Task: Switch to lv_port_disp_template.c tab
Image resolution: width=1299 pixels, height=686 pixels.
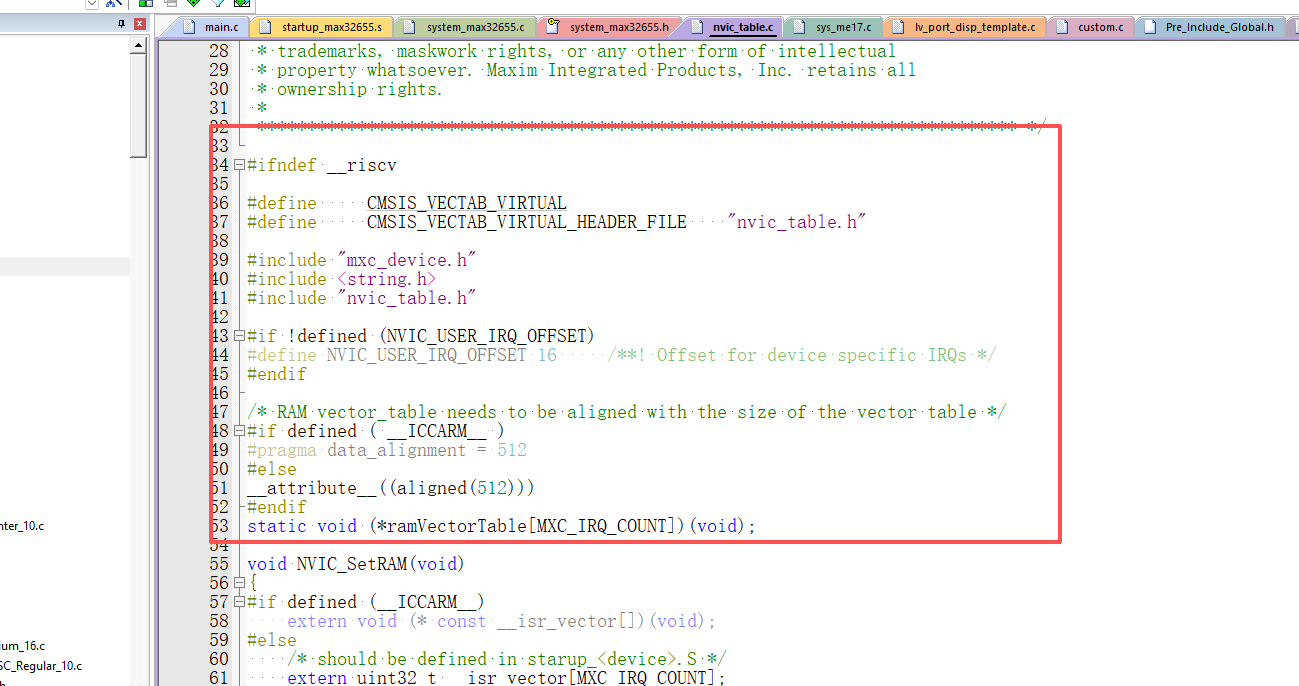Action: coord(965,27)
